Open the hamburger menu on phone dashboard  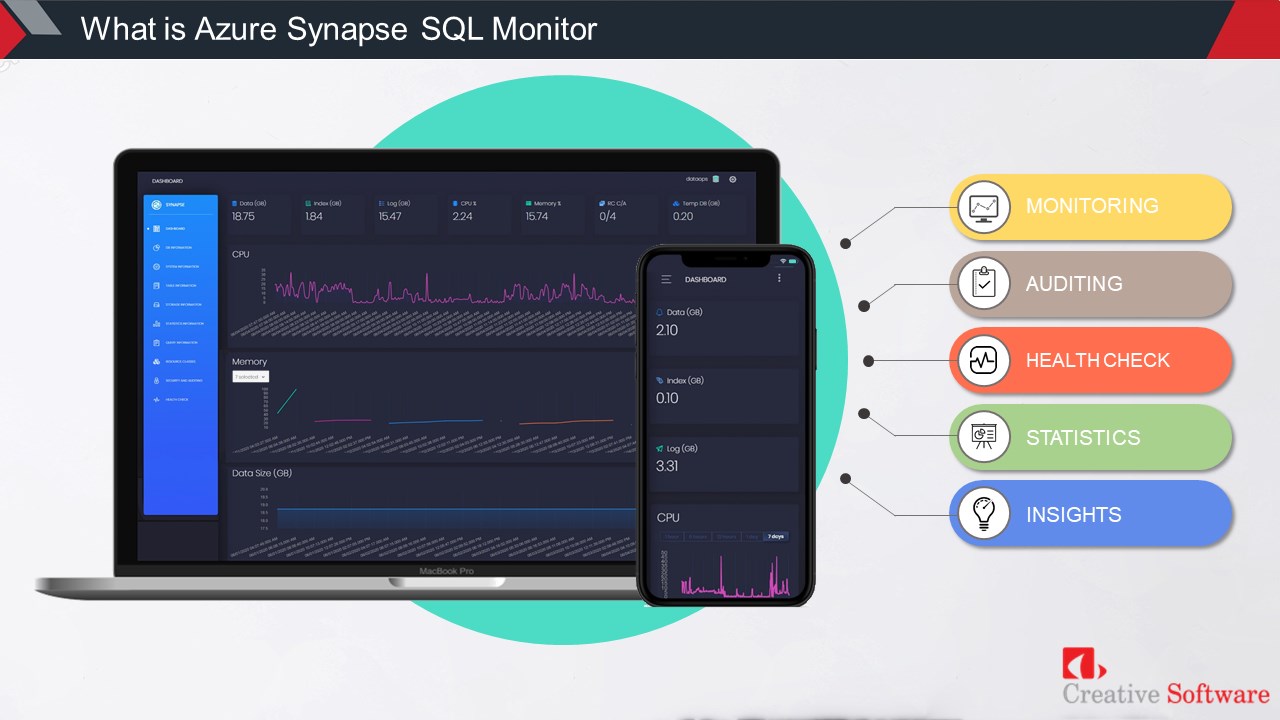tap(666, 279)
